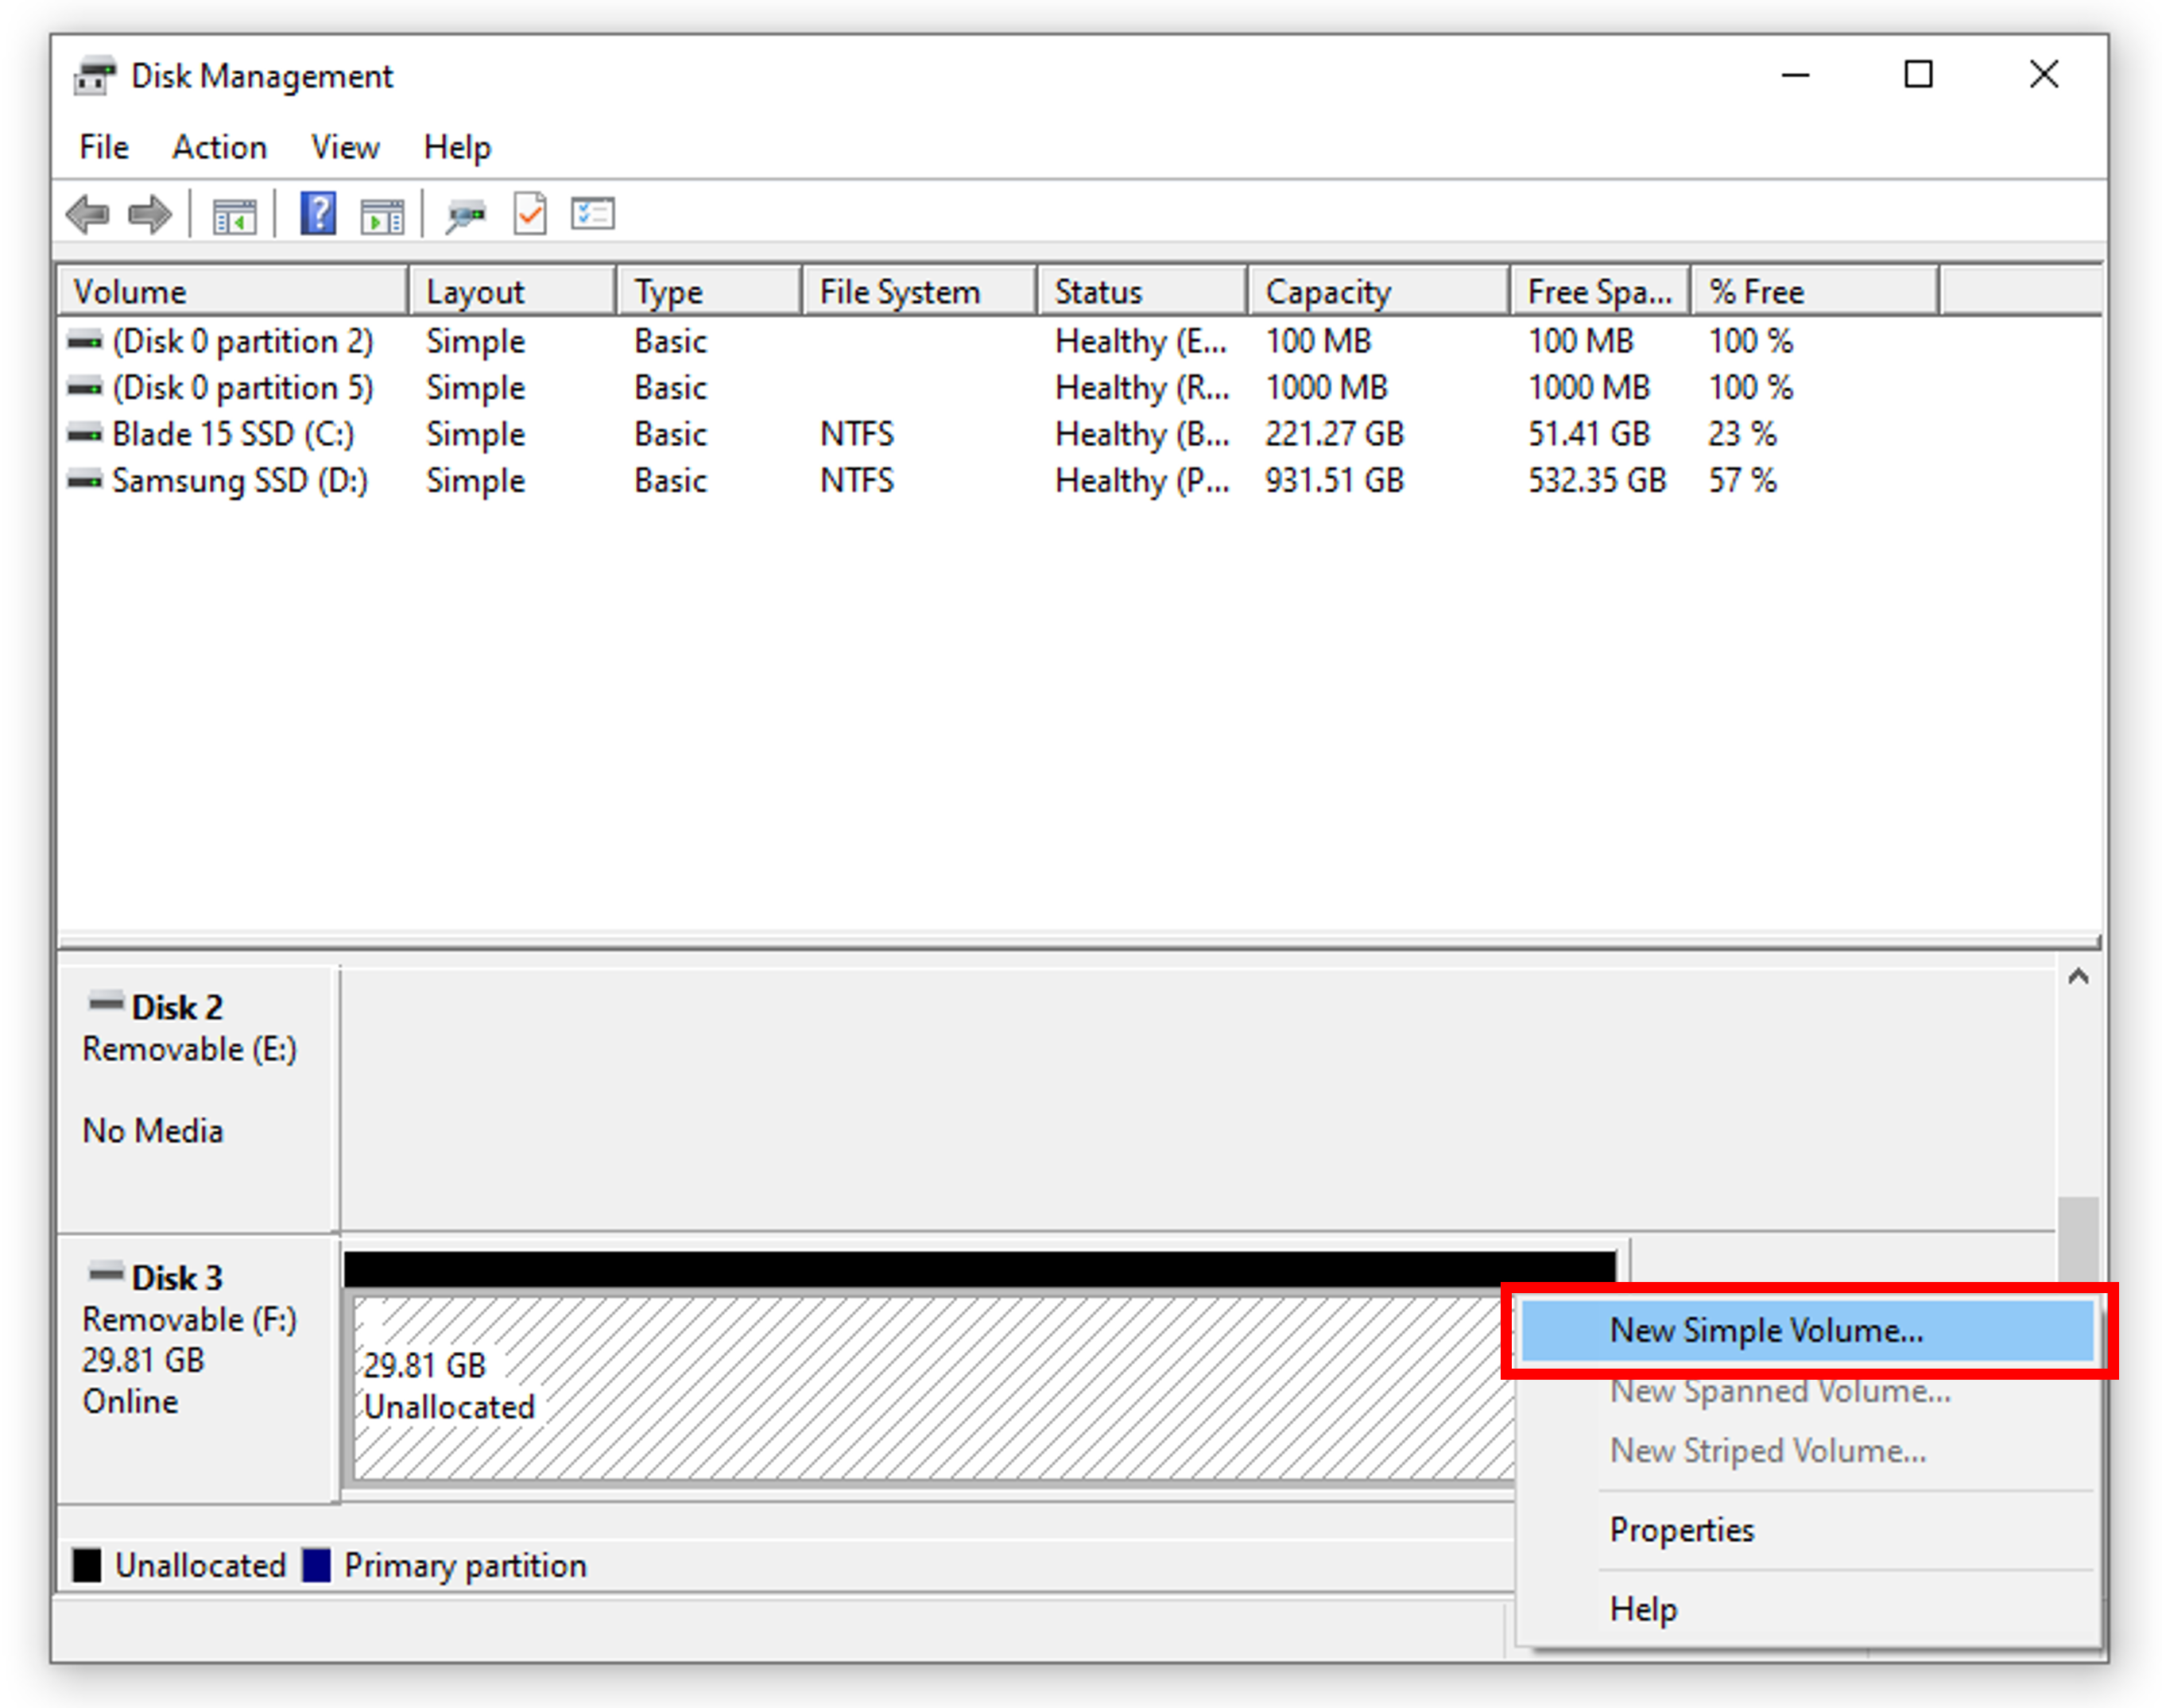Click Help in the context menu
Image resolution: width=2162 pixels, height=1708 pixels.
[x=1642, y=1609]
